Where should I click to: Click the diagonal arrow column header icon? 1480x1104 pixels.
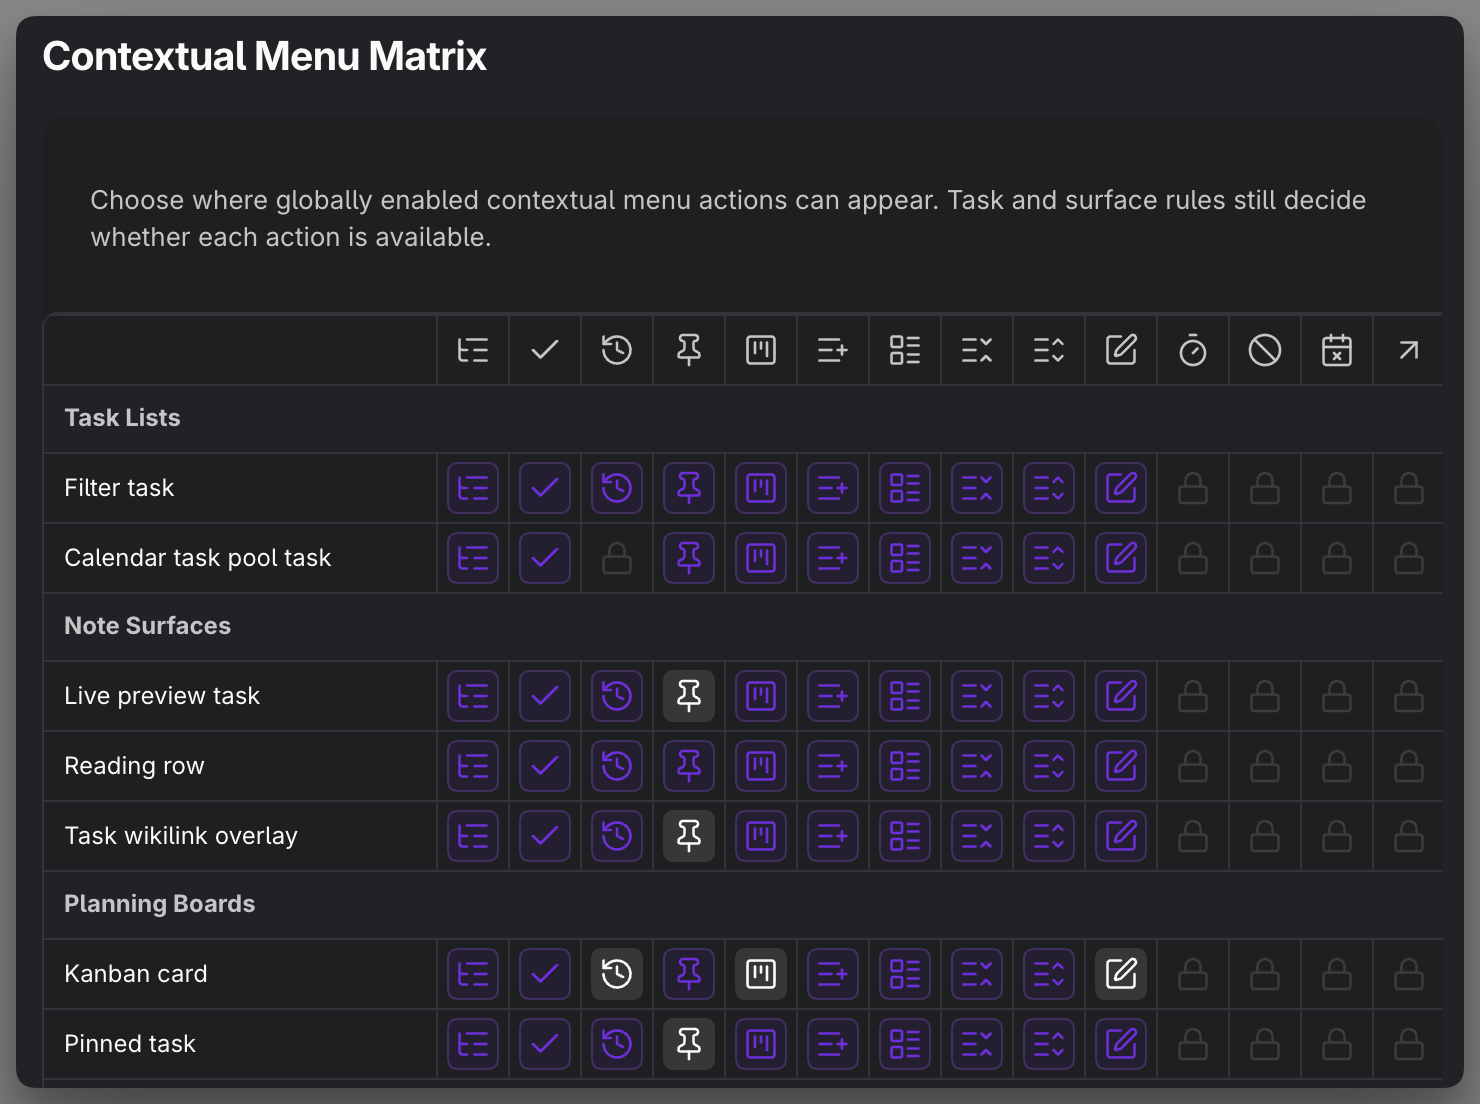(1409, 350)
